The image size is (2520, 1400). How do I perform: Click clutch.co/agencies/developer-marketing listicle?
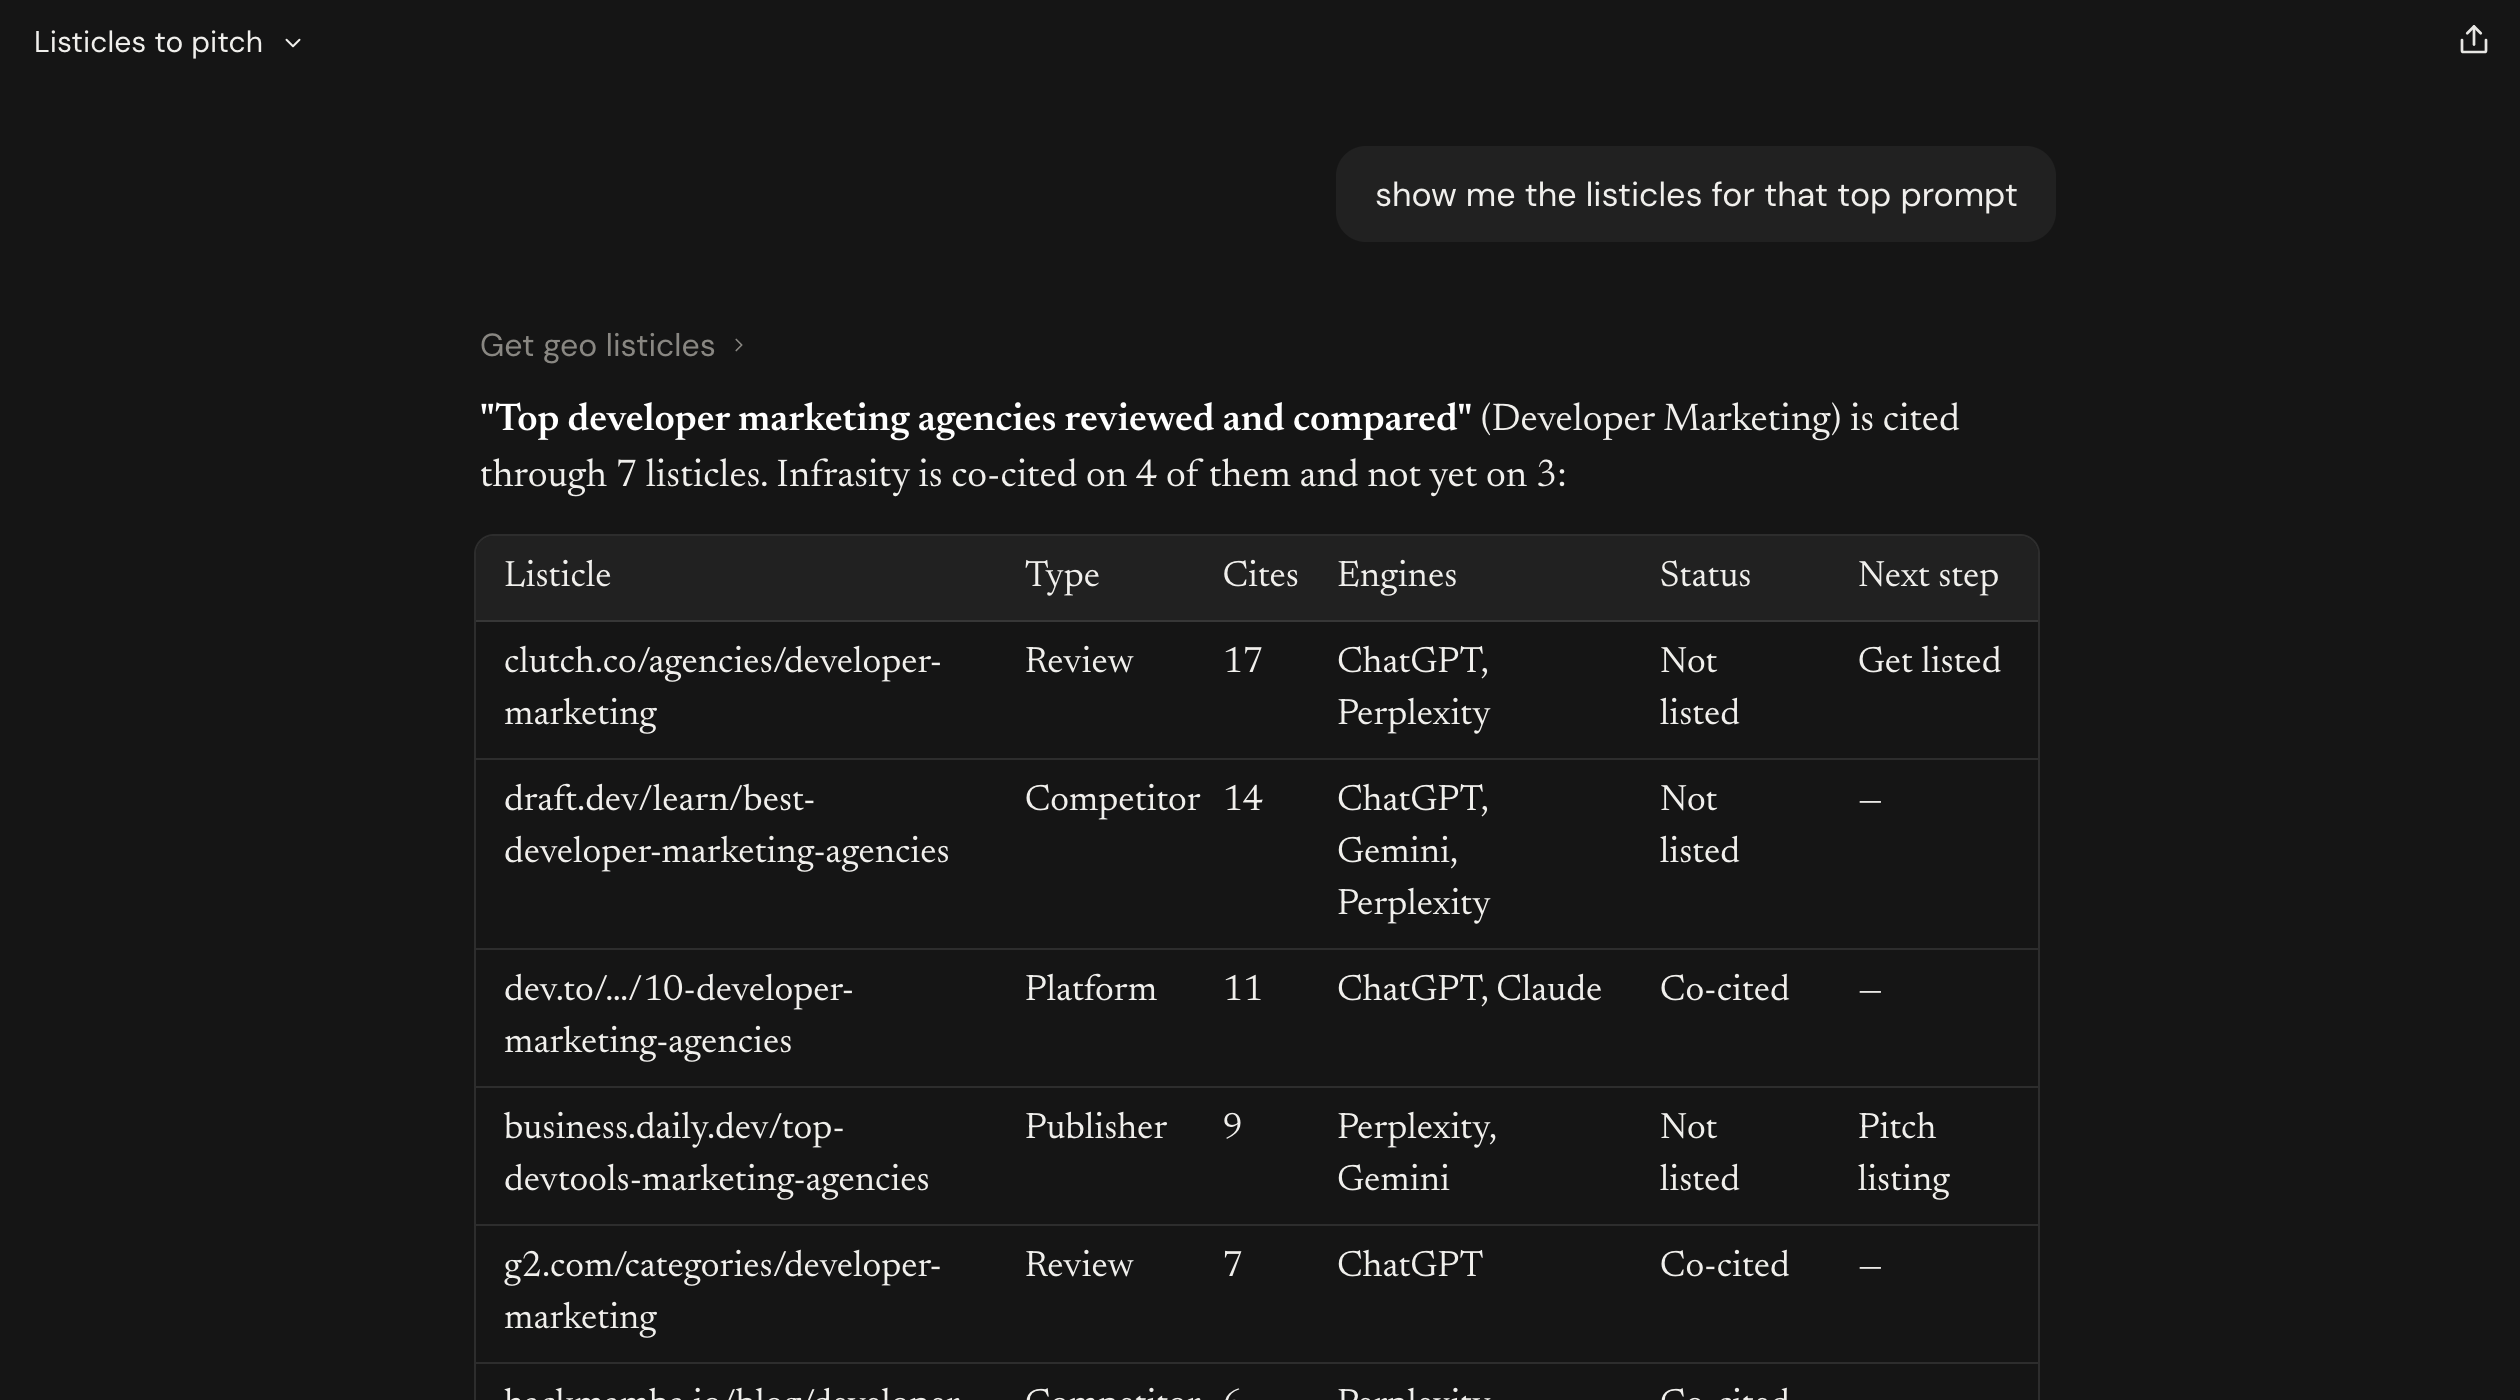(722, 686)
